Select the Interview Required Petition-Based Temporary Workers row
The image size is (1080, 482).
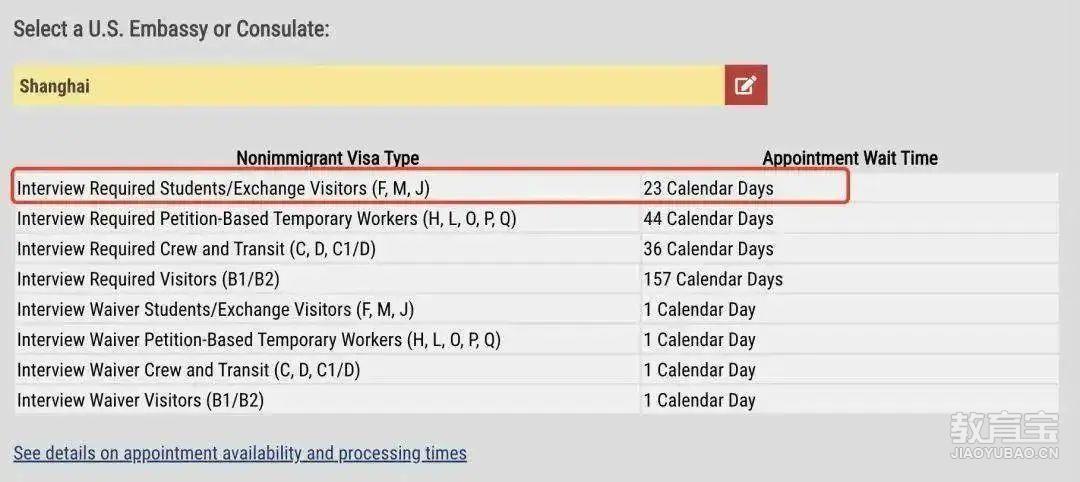pos(536,218)
